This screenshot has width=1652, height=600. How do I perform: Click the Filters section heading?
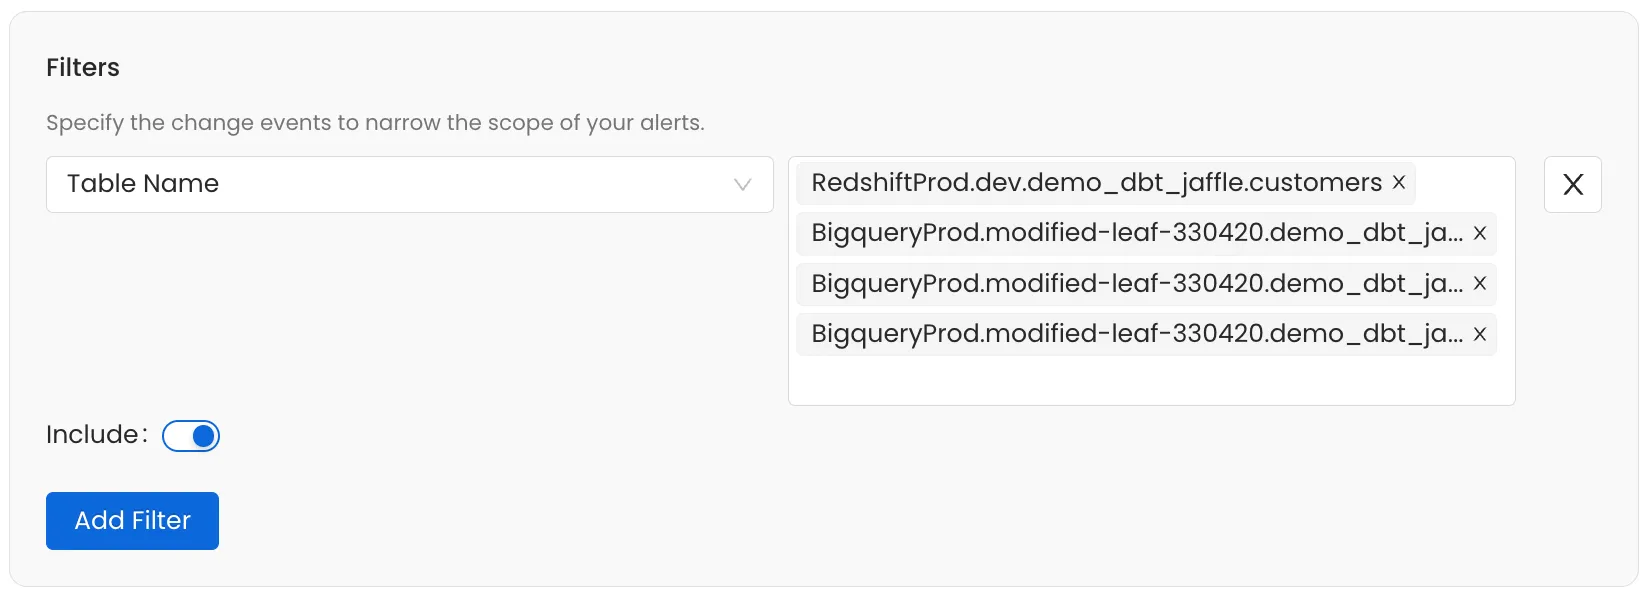83,68
